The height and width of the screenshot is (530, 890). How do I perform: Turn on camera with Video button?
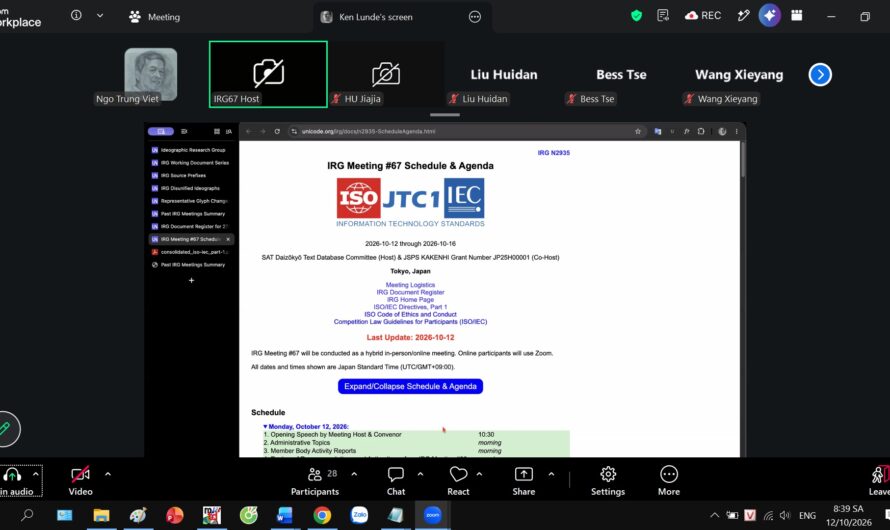click(81, 480)
